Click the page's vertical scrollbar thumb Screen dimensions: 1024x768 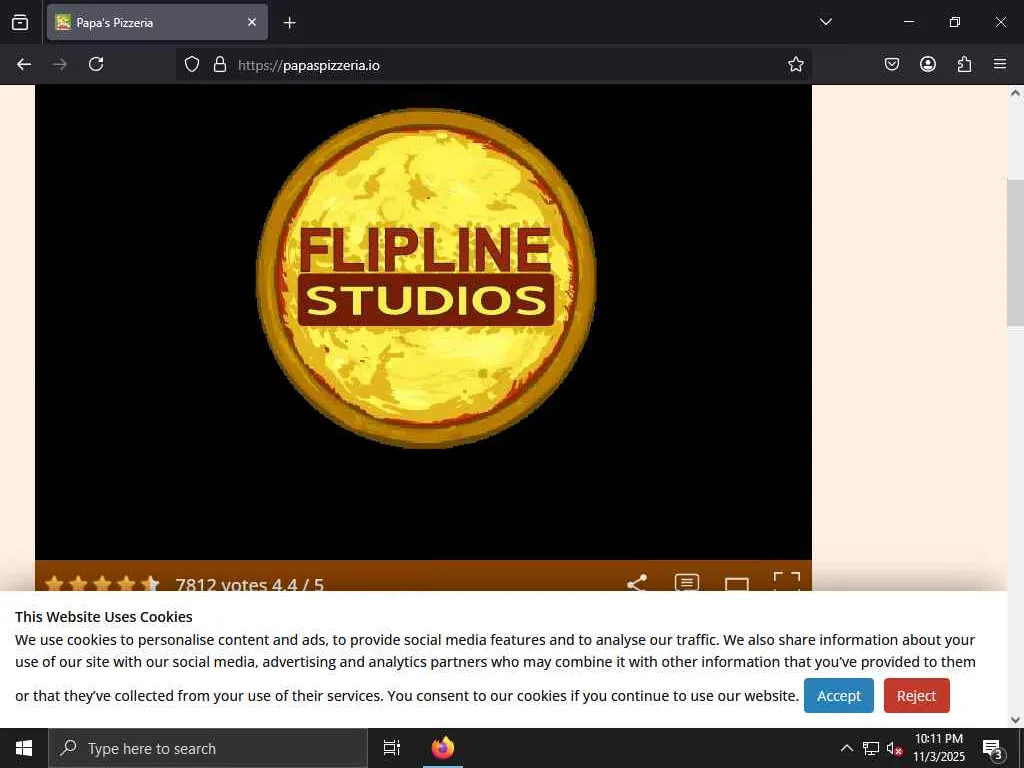[x=1015, y=252]
